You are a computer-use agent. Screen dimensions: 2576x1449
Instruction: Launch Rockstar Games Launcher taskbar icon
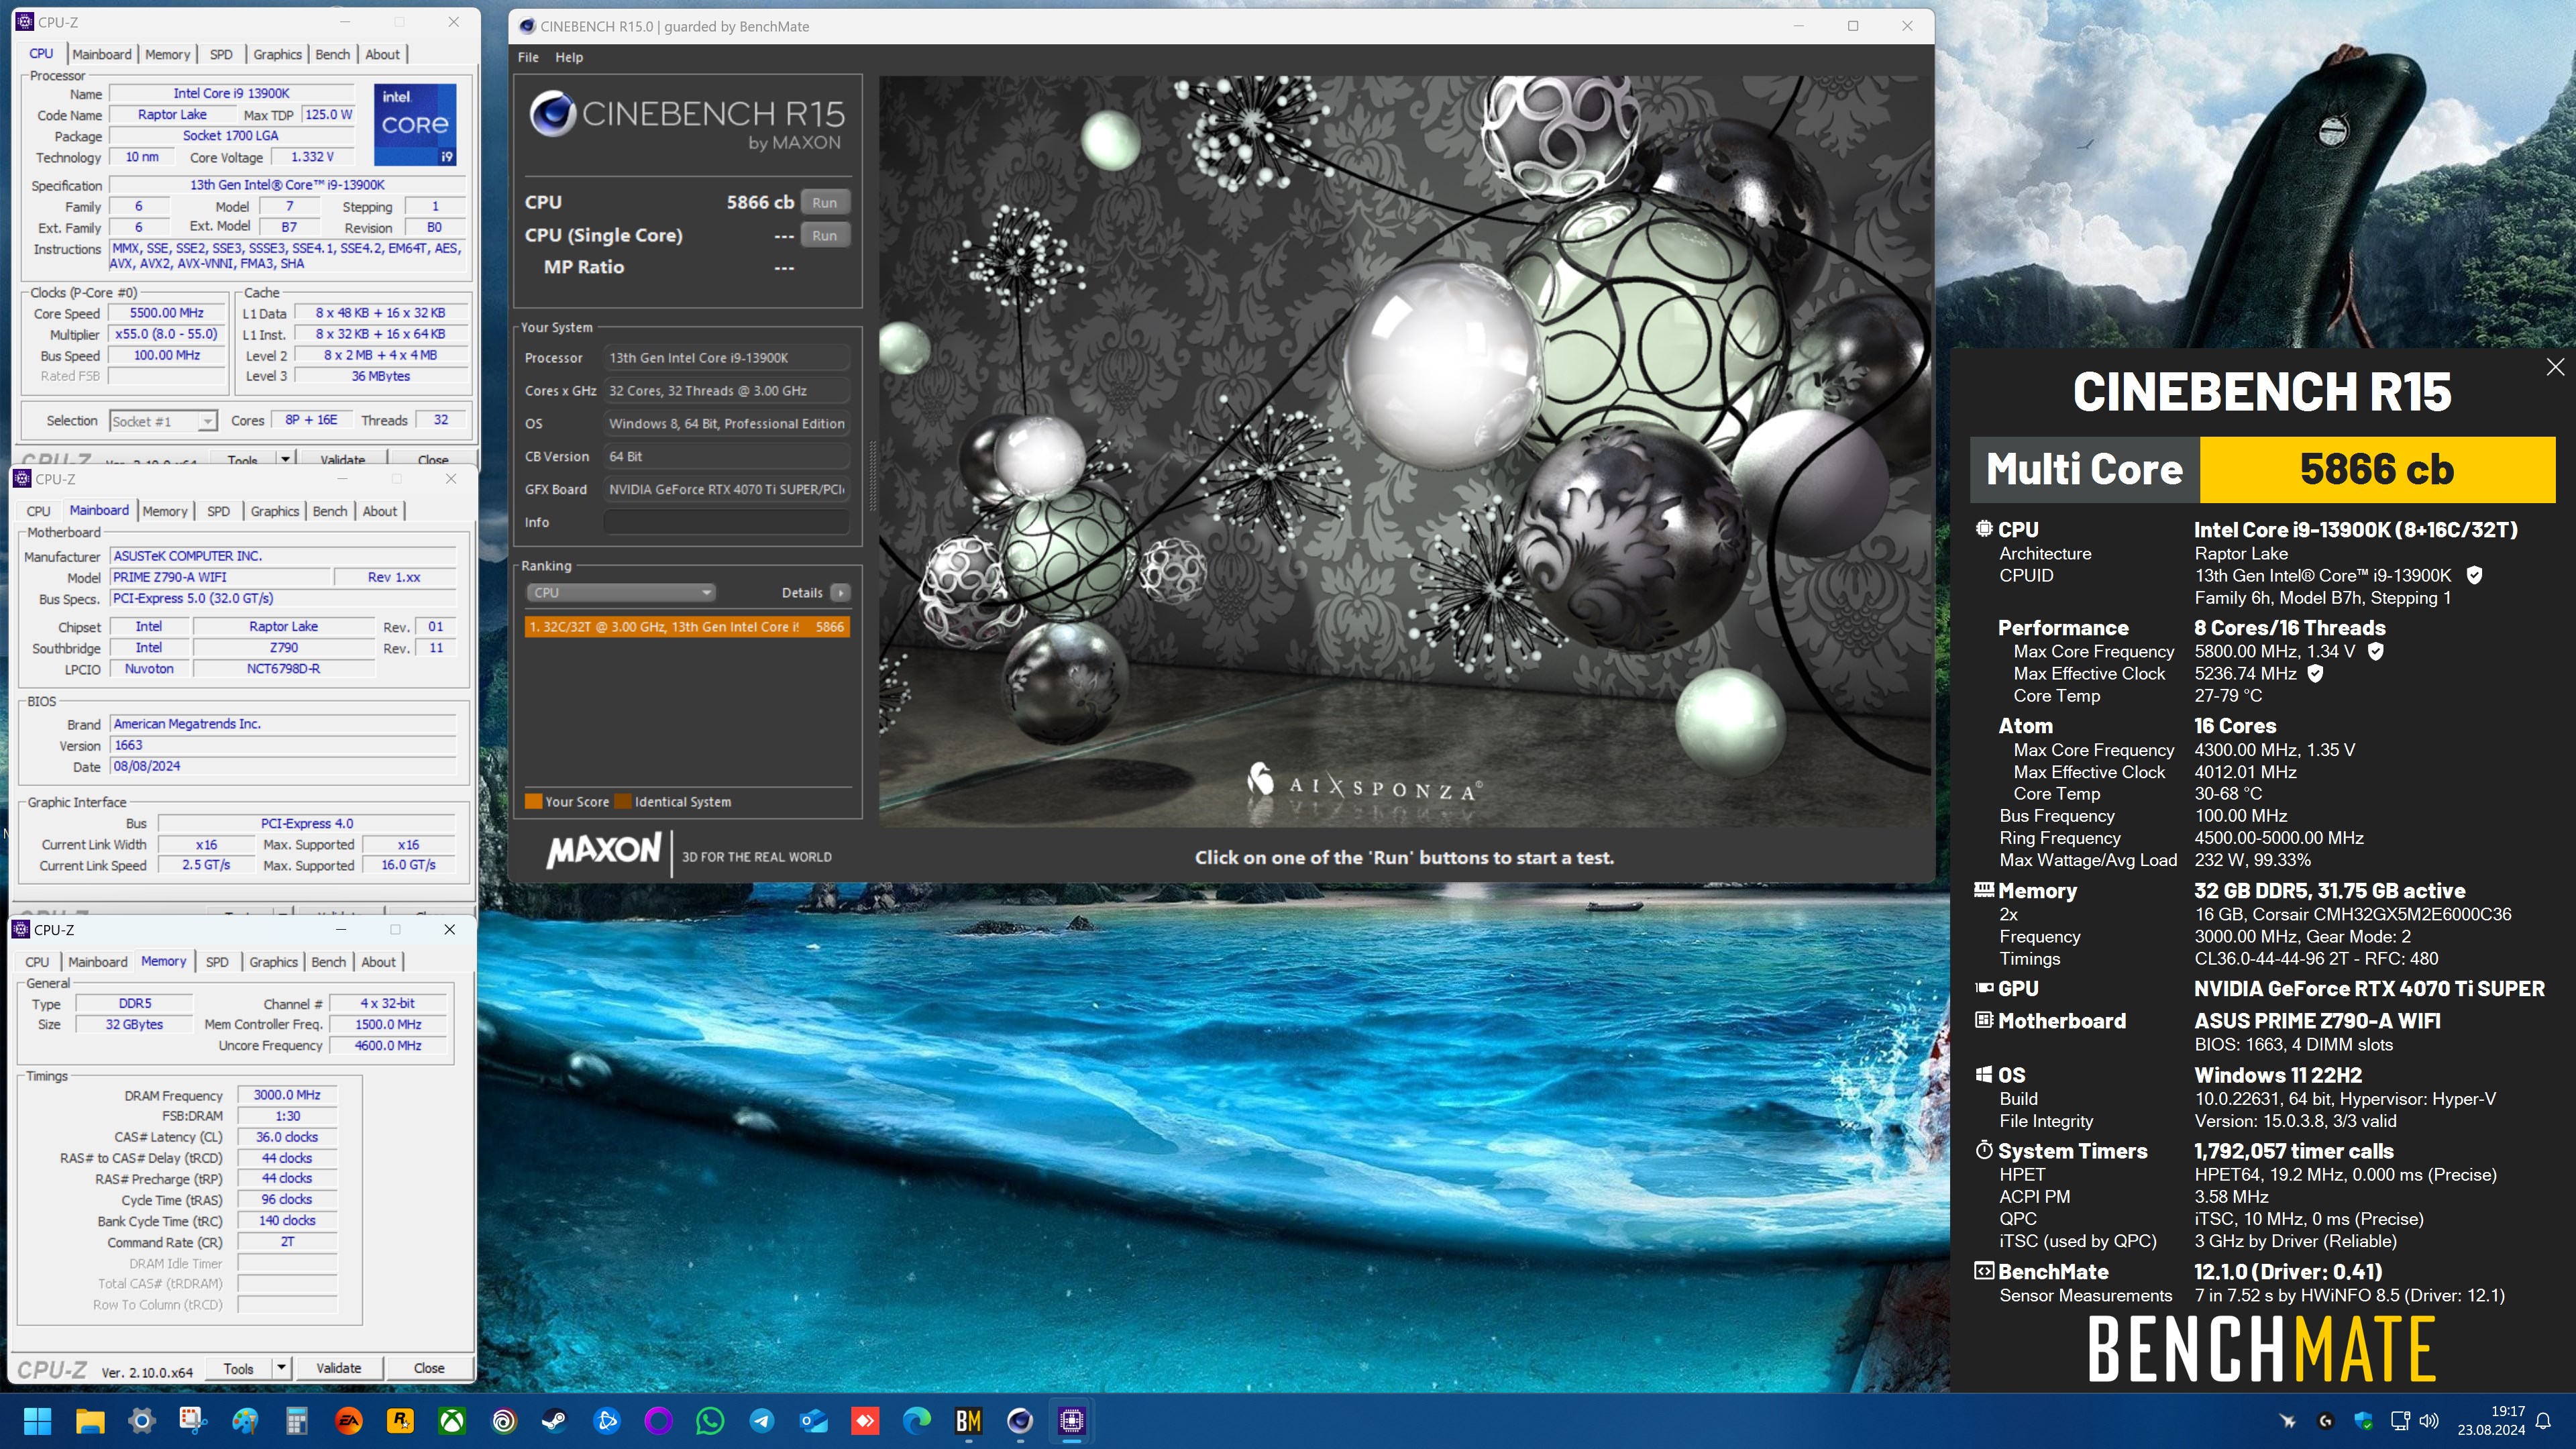(401, 1420)
